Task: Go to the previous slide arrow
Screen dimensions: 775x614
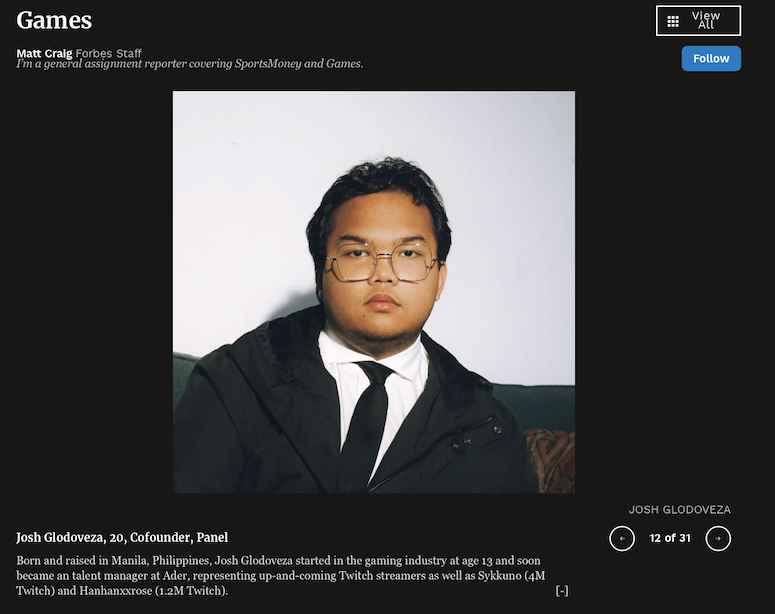Action: tap(622, 538)
